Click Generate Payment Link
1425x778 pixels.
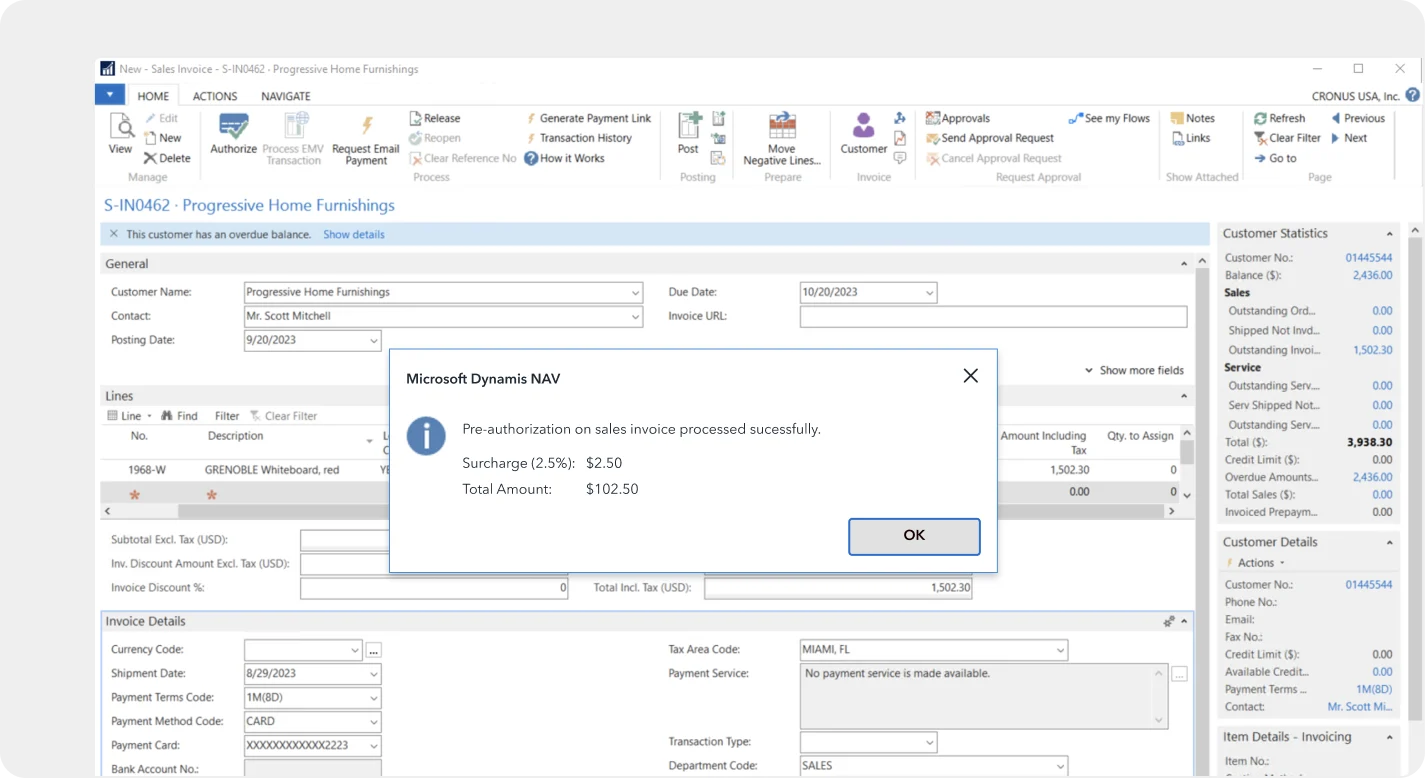588,118
